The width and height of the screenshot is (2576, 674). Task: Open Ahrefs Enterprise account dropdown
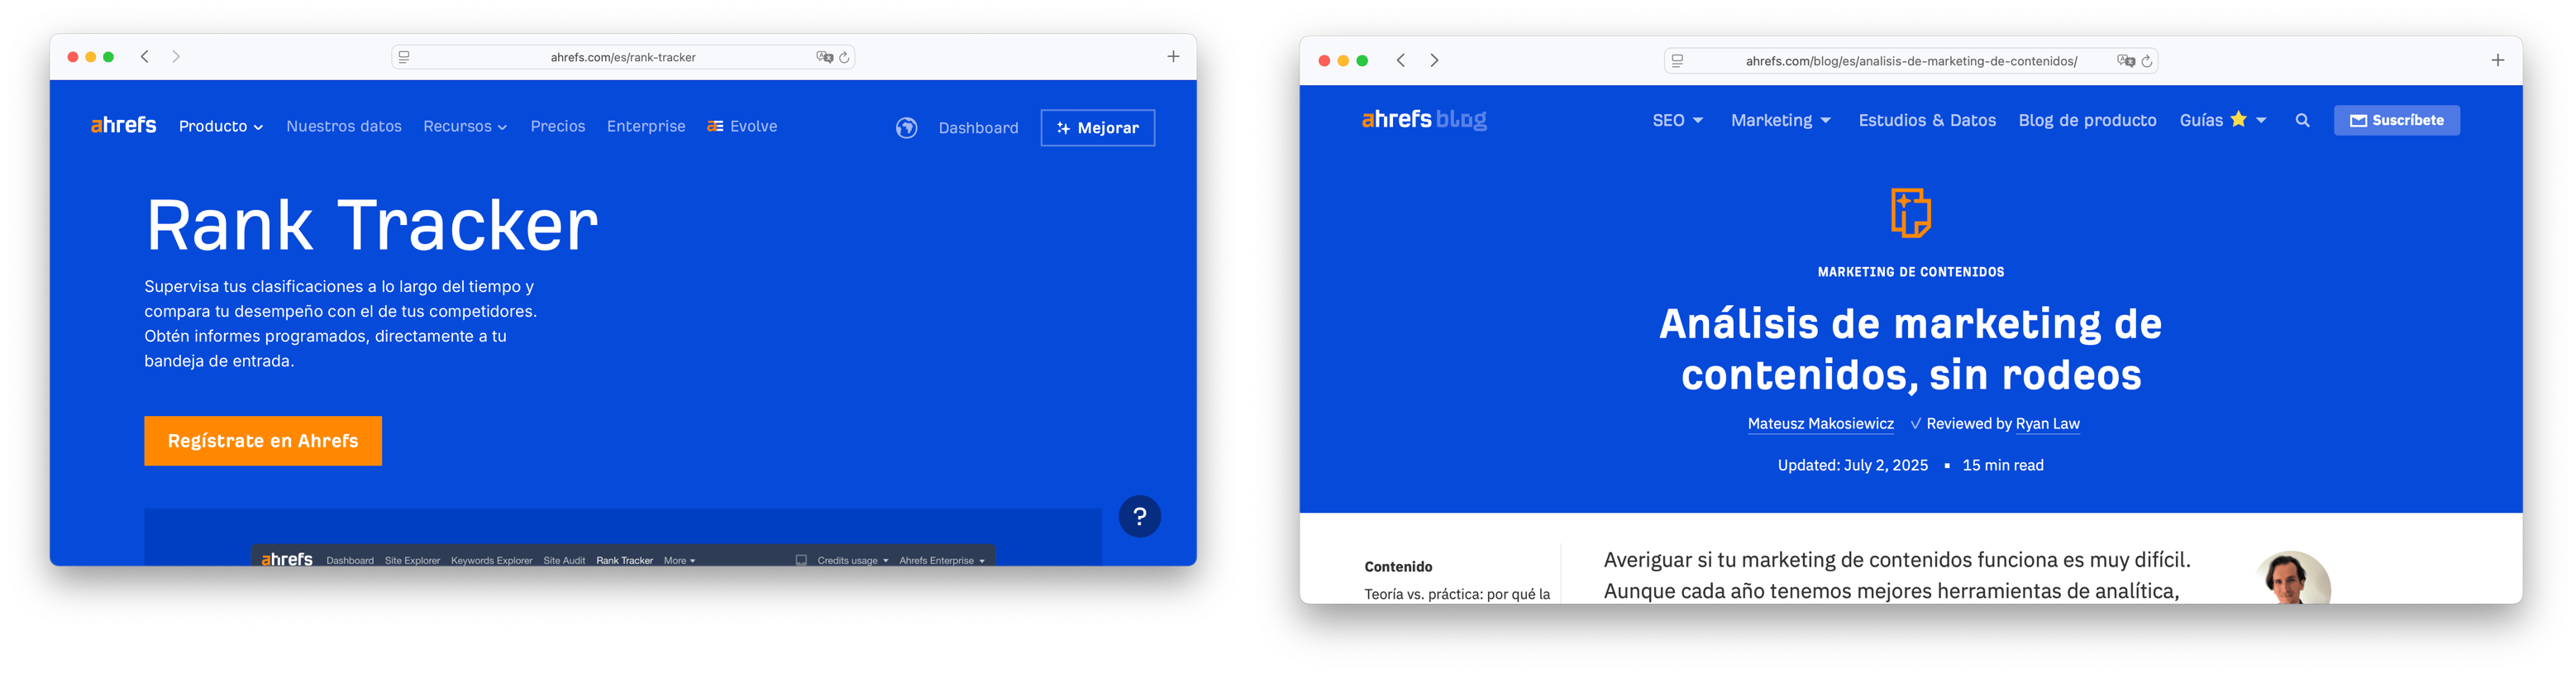(941, 561)
